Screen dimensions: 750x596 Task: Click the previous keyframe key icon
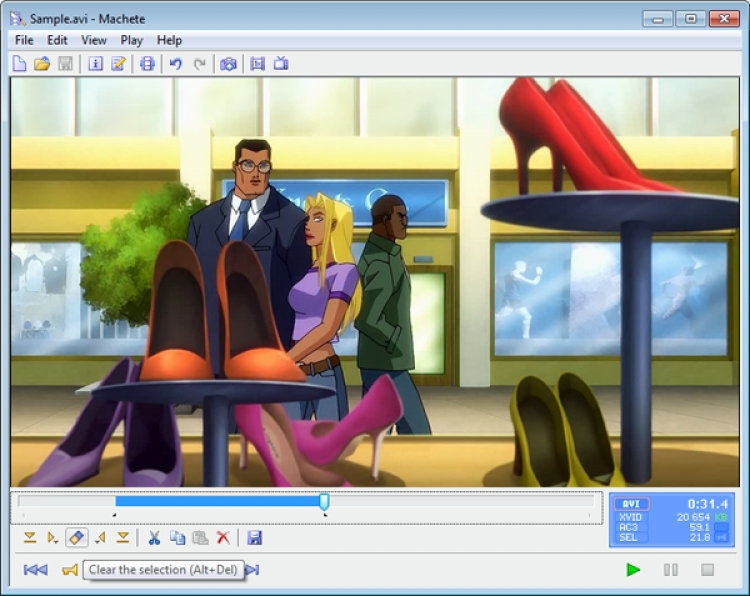point(70,570)
